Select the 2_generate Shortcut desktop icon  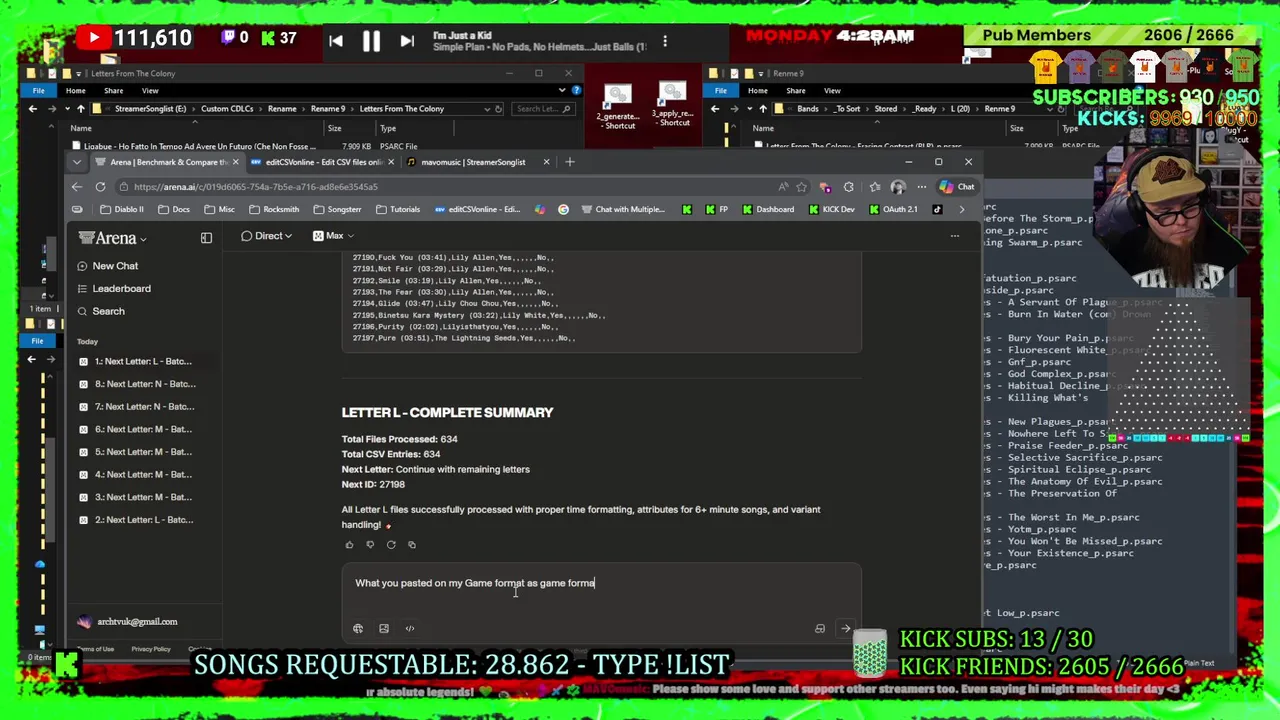tap(618, 107)
